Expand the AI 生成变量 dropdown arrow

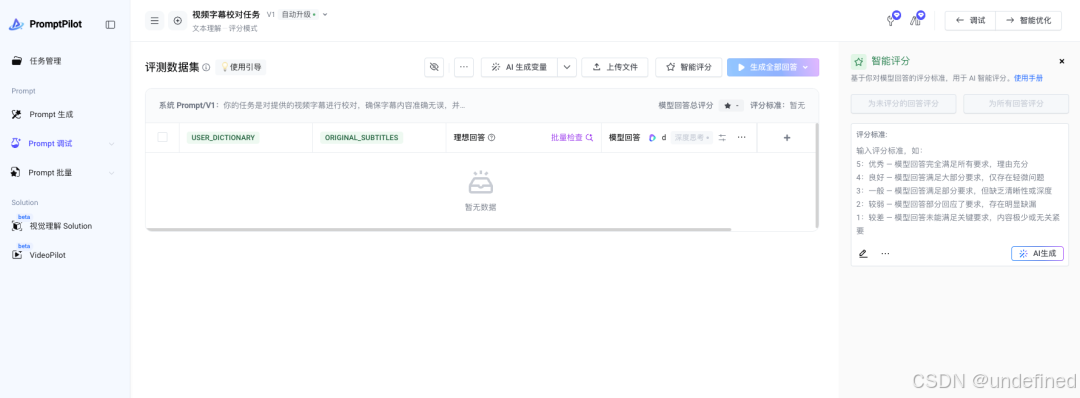pos(567,67)
